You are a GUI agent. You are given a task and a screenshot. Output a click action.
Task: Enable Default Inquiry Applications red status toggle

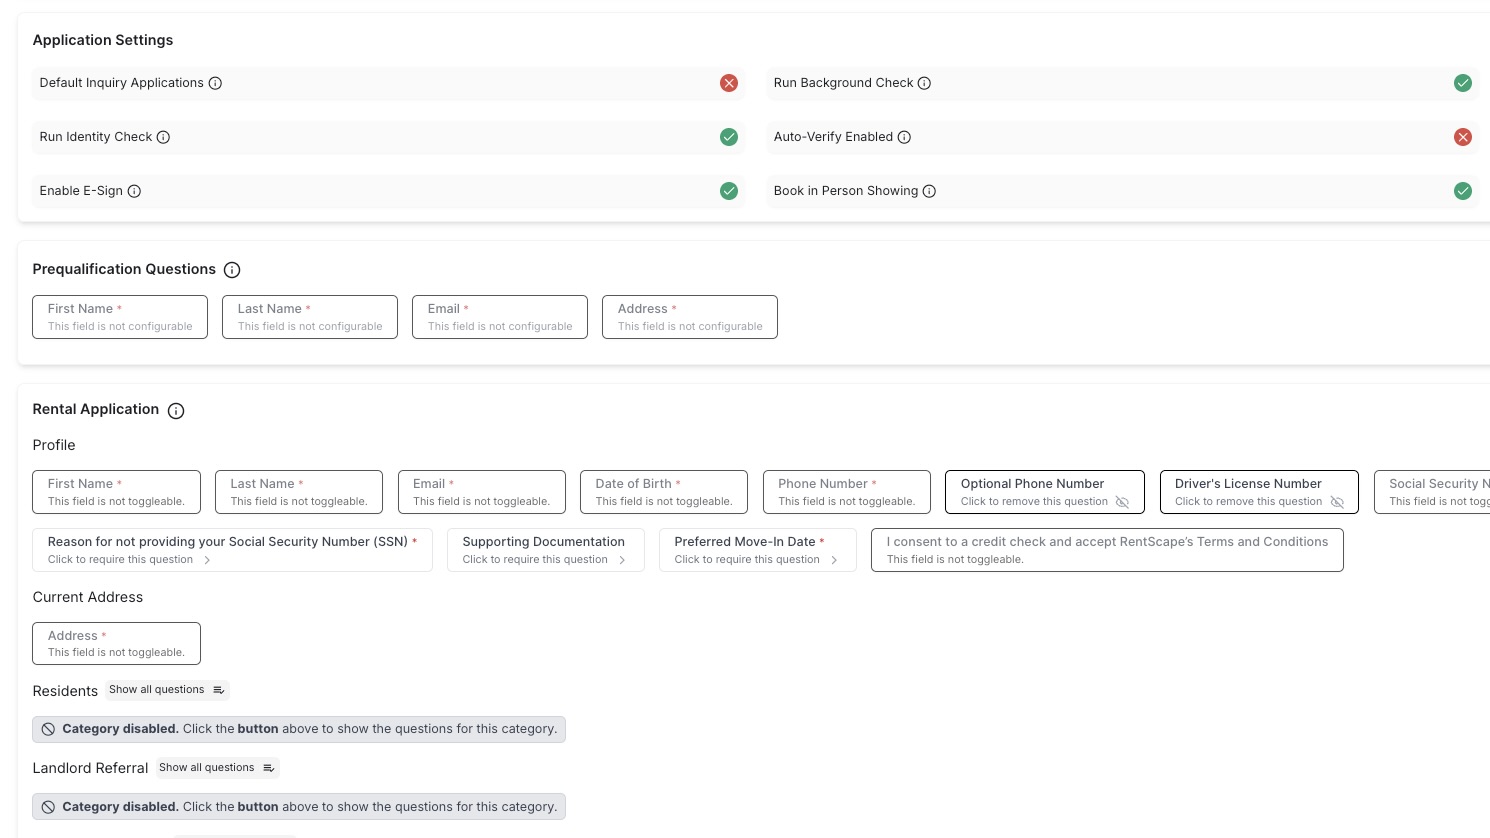(x=729, y=83)
